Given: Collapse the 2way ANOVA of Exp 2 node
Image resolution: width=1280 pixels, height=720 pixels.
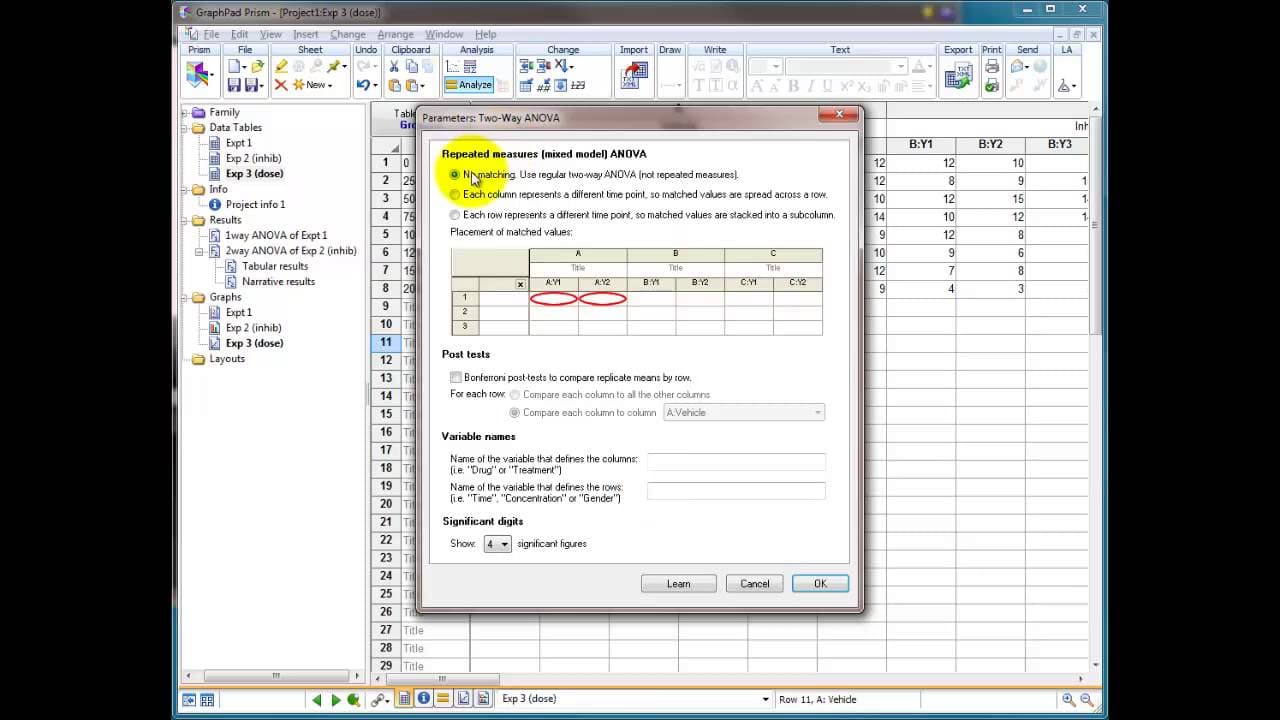Looking at the screenshot, I should tap(199, 251).
